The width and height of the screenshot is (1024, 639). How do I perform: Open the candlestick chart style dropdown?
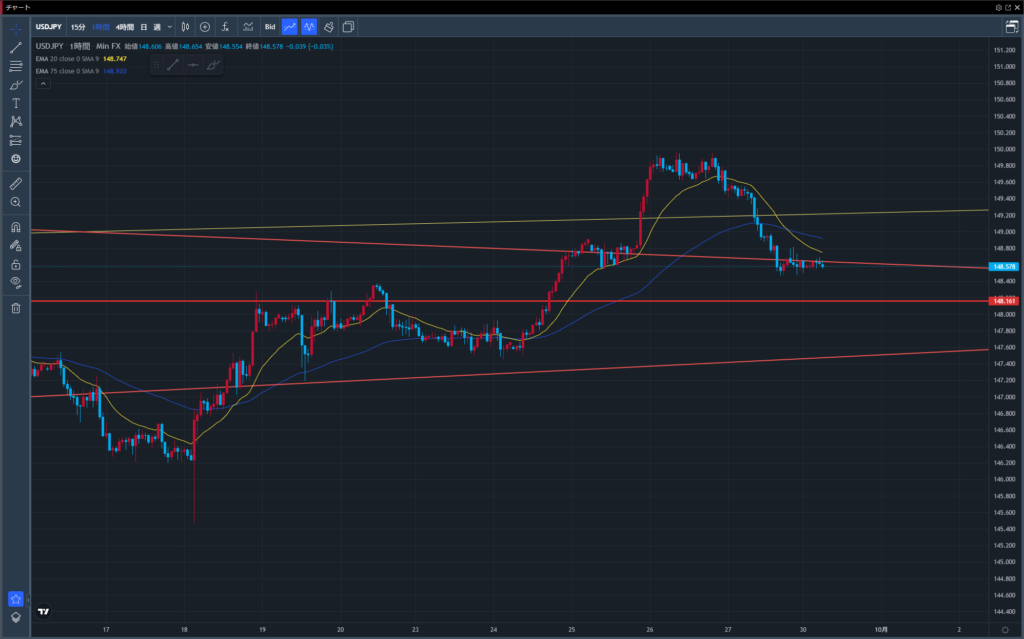186,27
